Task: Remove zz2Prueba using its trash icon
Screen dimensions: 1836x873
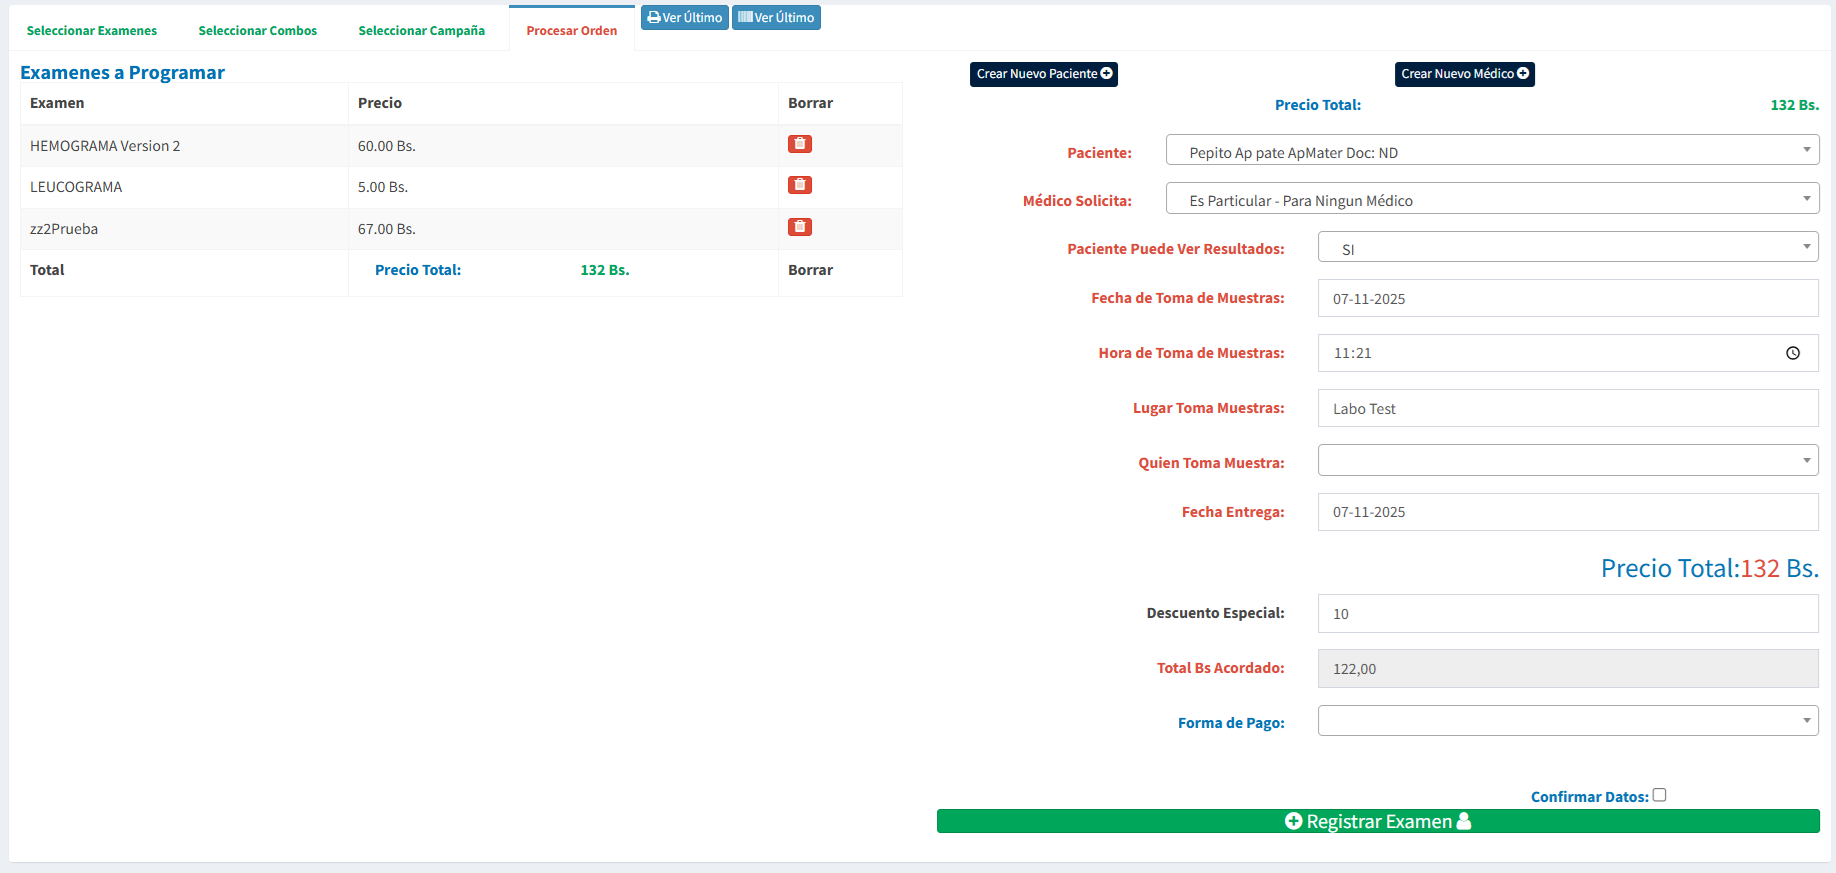Action: 799,227
